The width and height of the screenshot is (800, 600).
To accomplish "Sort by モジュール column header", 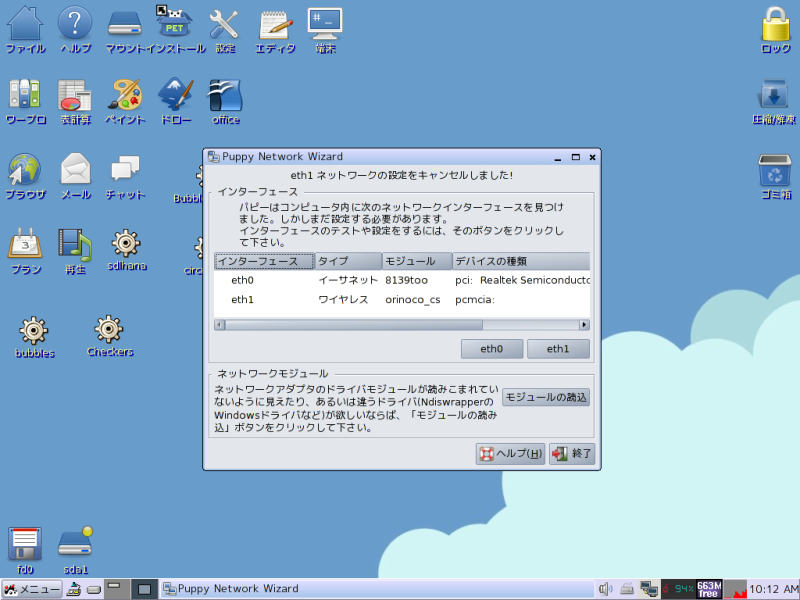I will tap(417, 261).
